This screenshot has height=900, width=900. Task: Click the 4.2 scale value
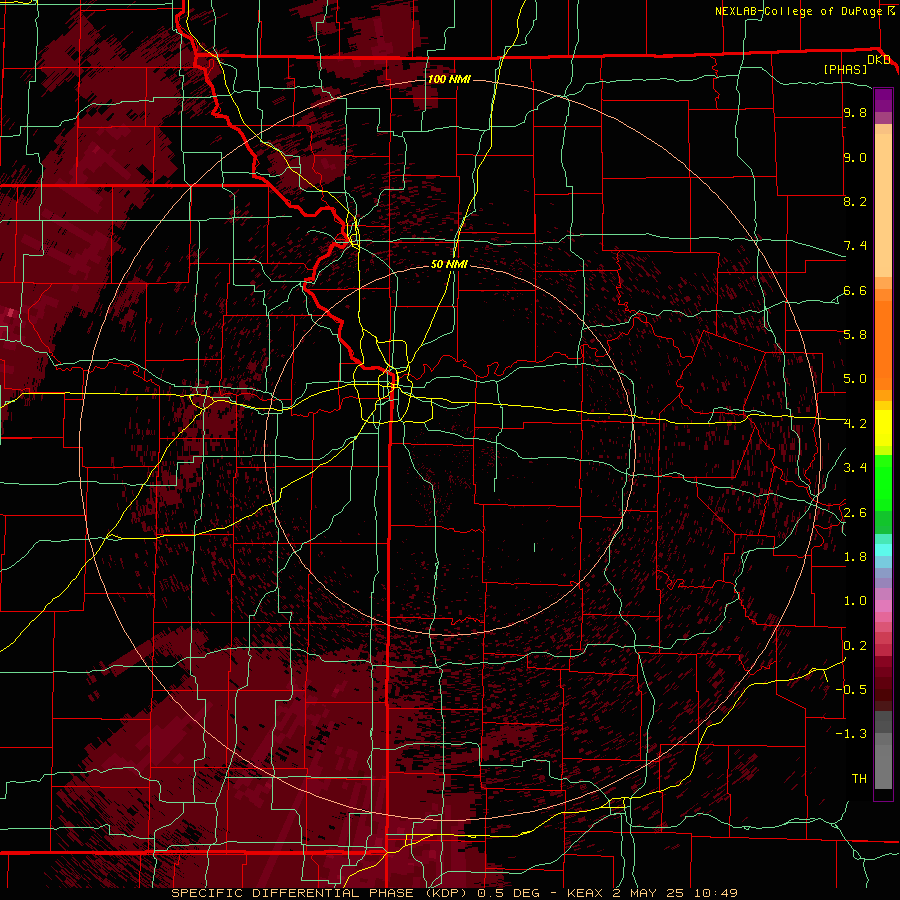(855, 424)
